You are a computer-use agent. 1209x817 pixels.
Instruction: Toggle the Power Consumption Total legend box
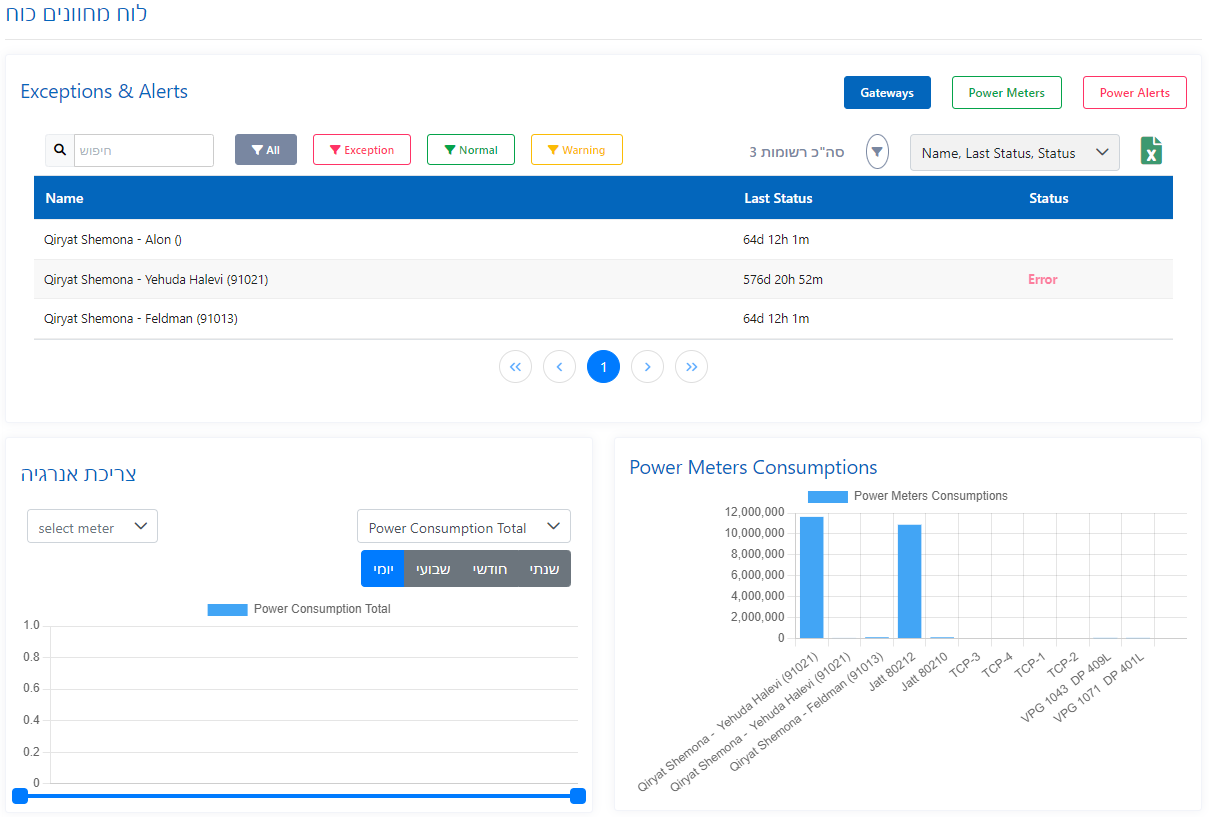tap(227, 609)
